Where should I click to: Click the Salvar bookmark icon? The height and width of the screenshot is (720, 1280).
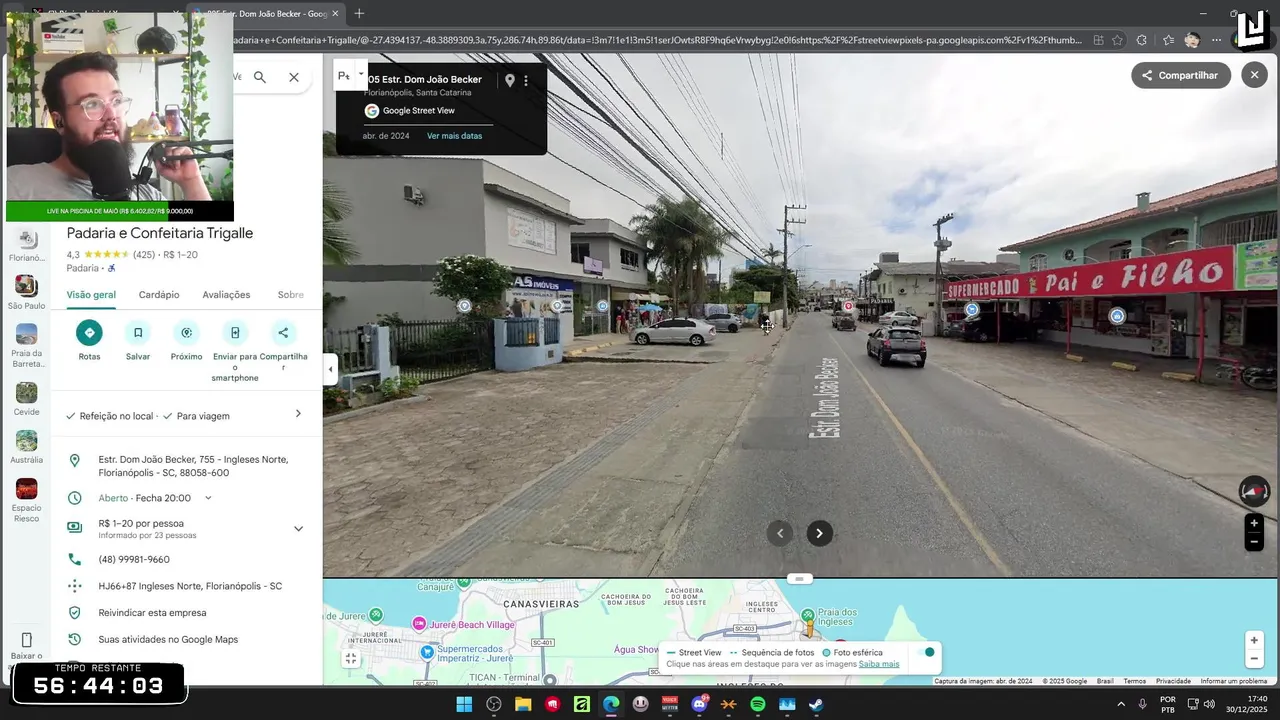click(138, 333)
